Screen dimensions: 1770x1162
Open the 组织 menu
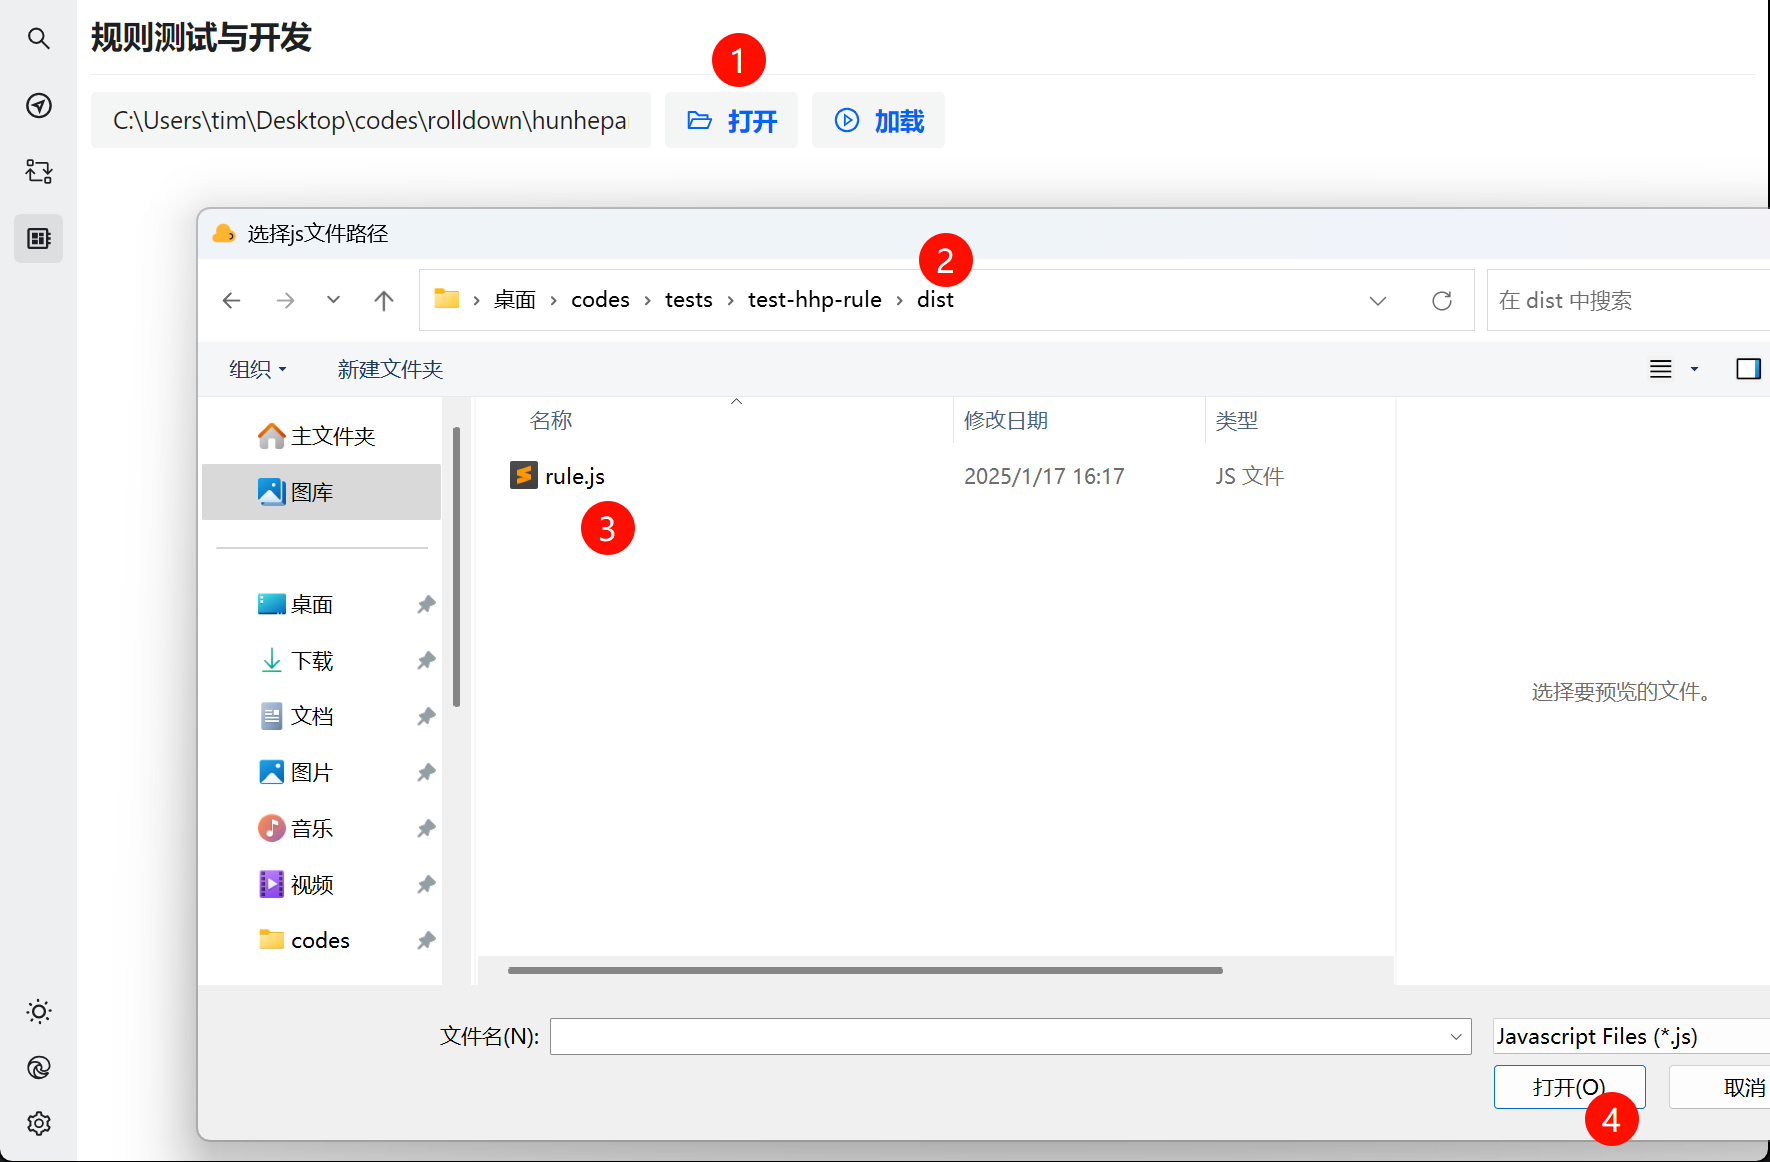[258, 369]
